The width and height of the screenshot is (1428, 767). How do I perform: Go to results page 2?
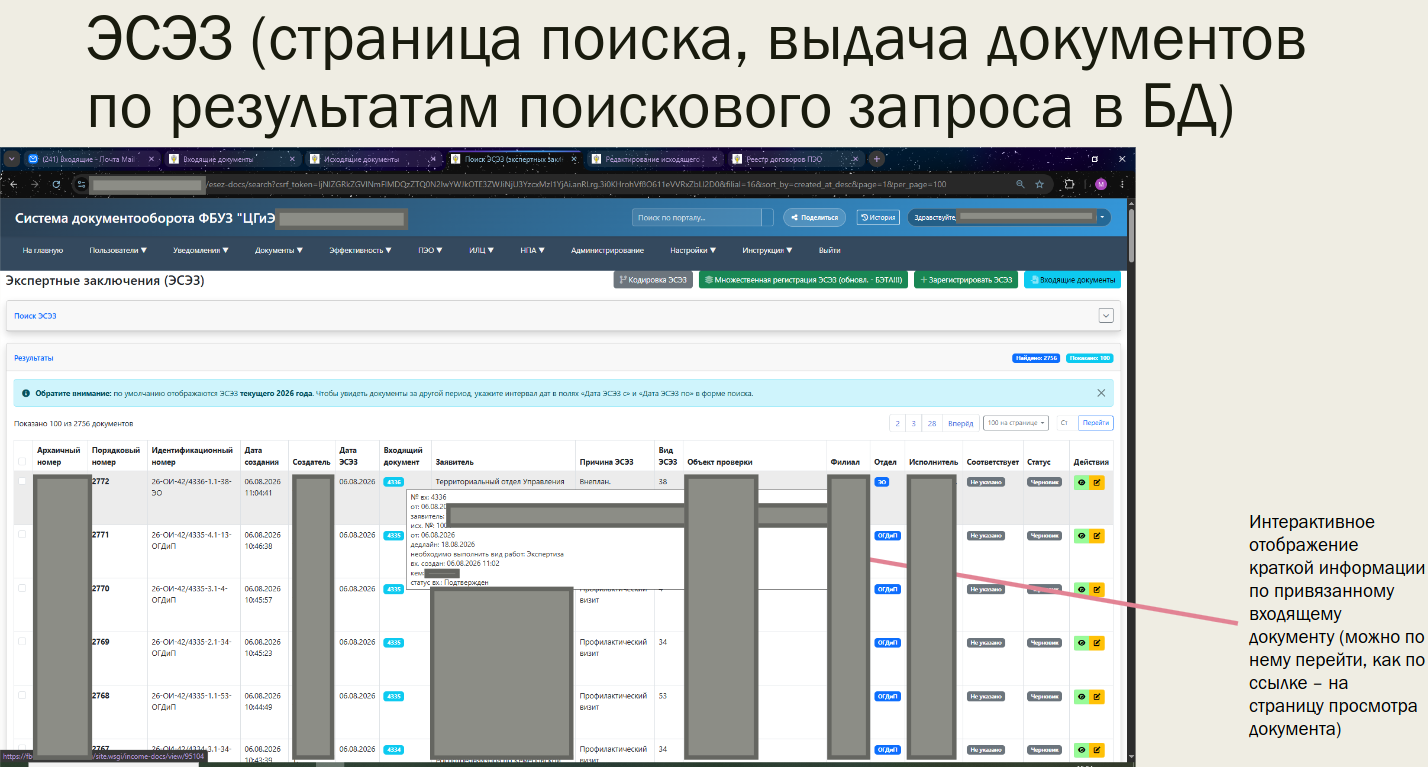click(898, 423)
